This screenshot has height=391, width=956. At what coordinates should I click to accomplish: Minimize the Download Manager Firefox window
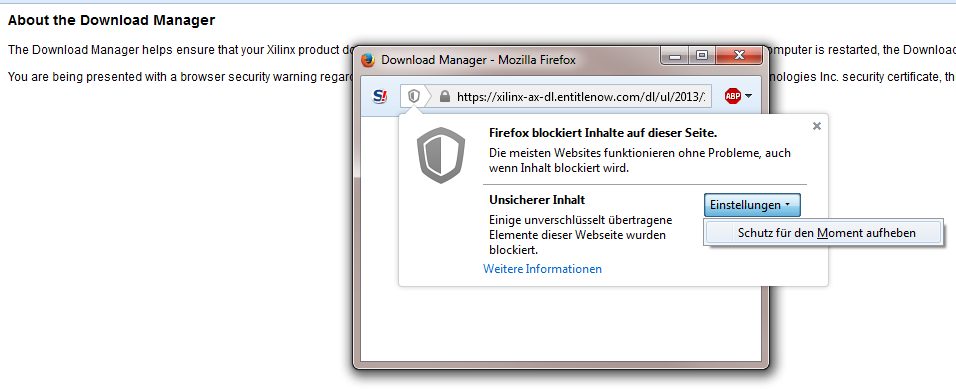[676, 57]
